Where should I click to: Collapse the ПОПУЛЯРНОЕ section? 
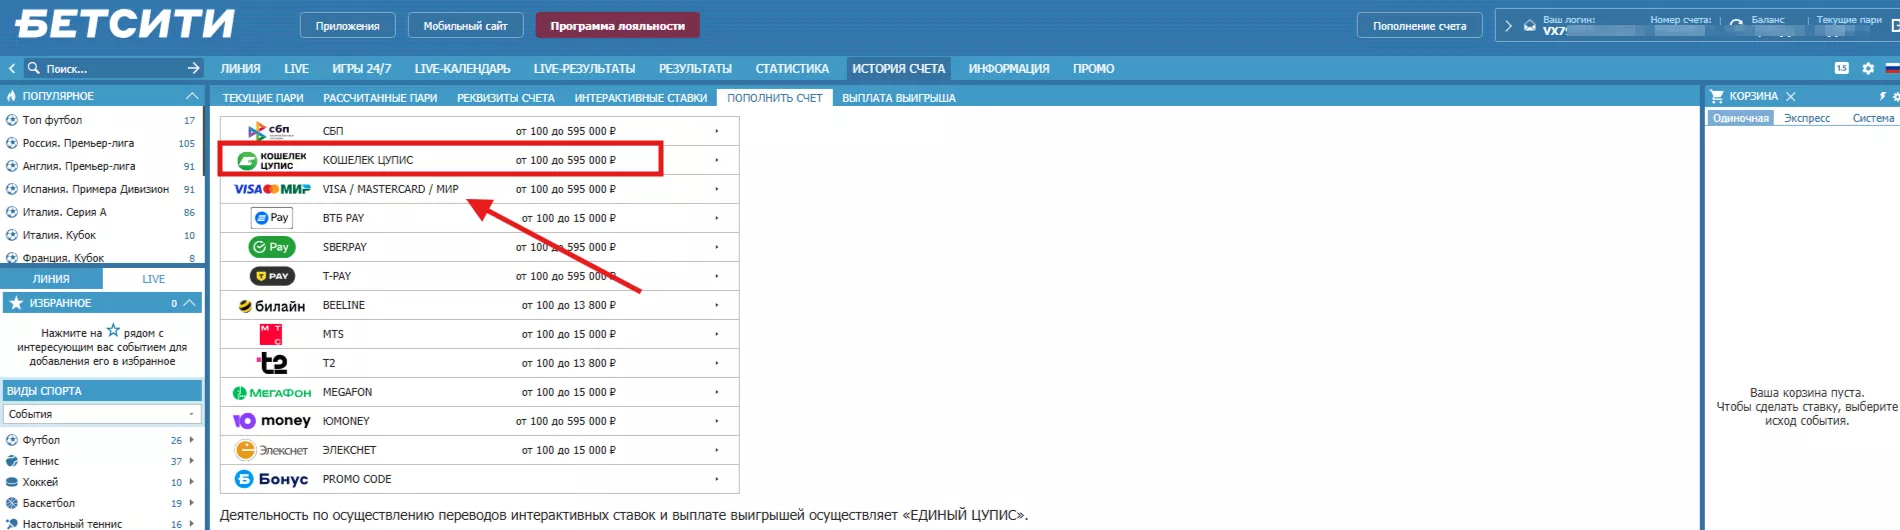click(x=192, y=96)
